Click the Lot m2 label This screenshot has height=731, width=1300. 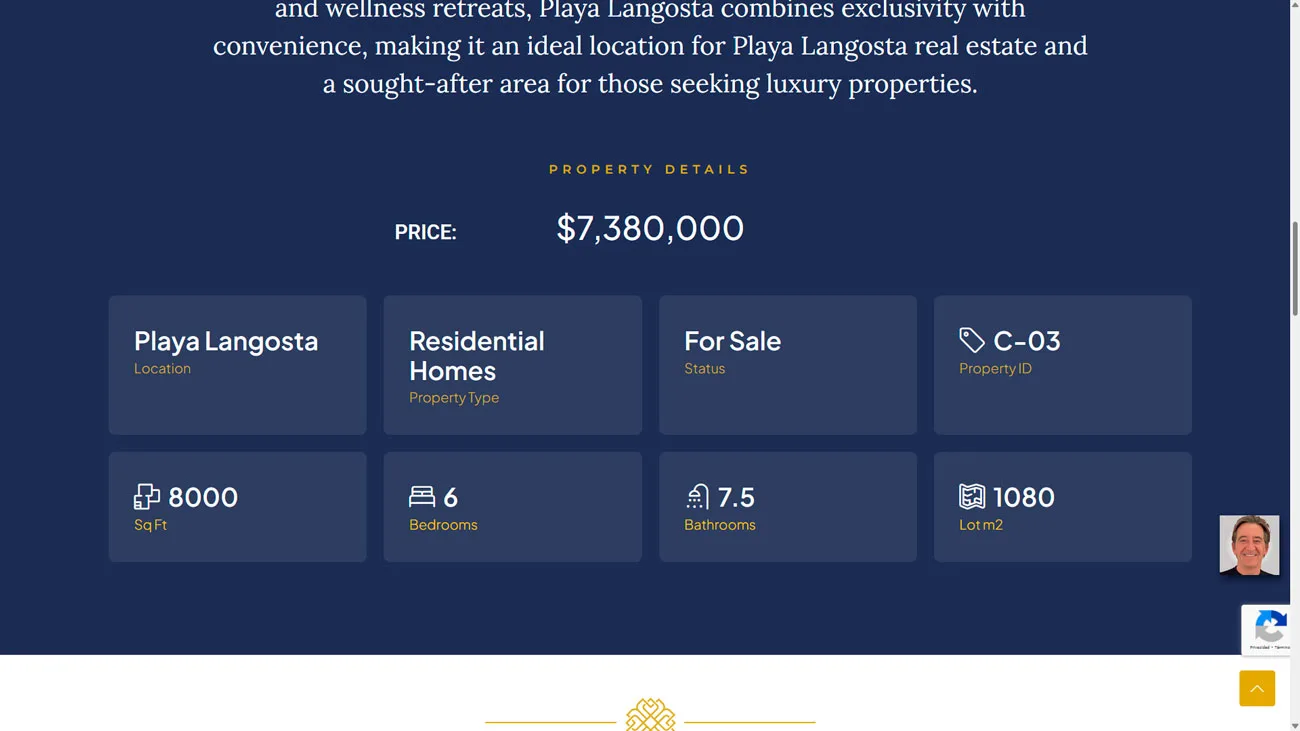(981, 525)
